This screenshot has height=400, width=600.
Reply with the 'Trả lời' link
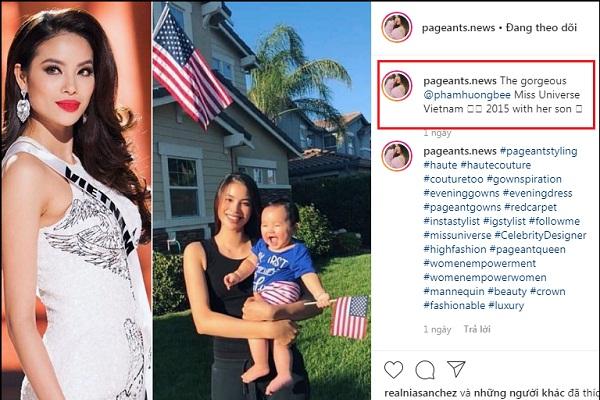(477, 329)
